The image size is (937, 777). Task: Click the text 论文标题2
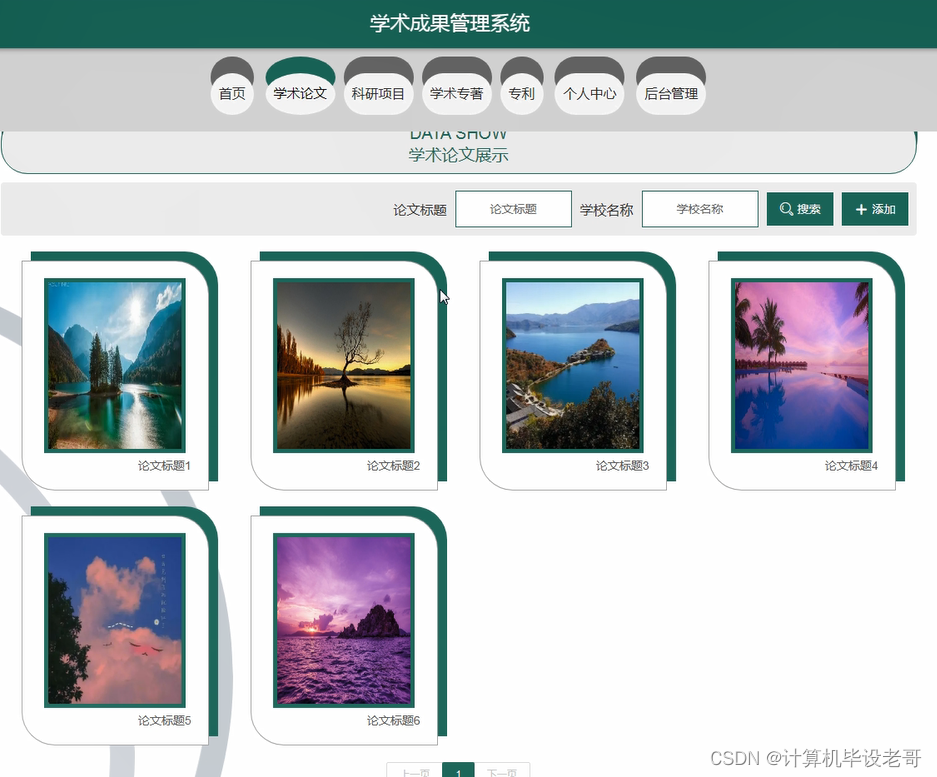393,466
